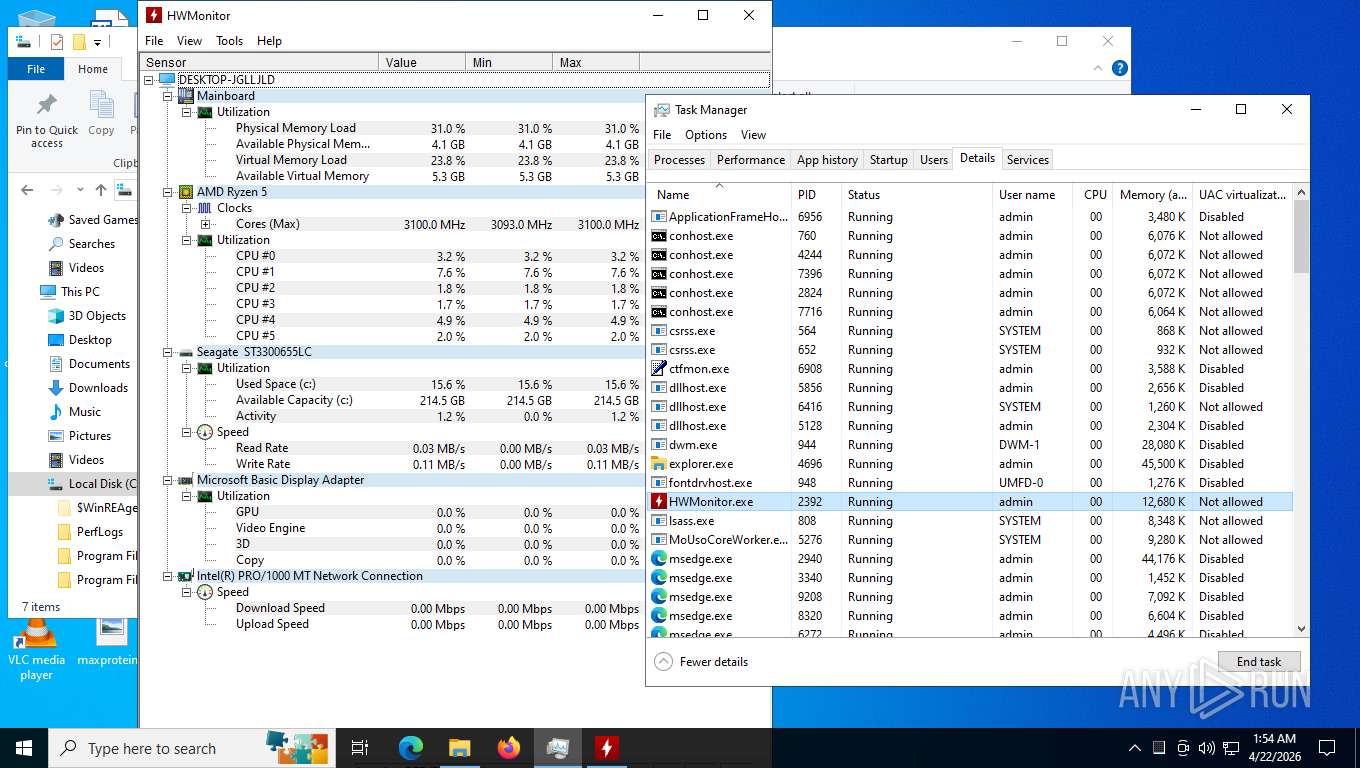
Task: Click the AMD Ryzen 5 processor icon
Action: (x=186, y=192)
